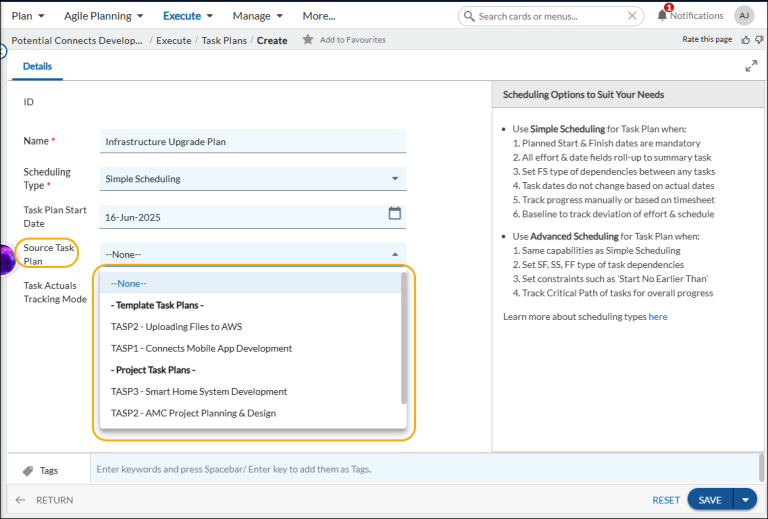
Task: Choose TASP3 - Smart Home System Development
Action: point(251,391)
